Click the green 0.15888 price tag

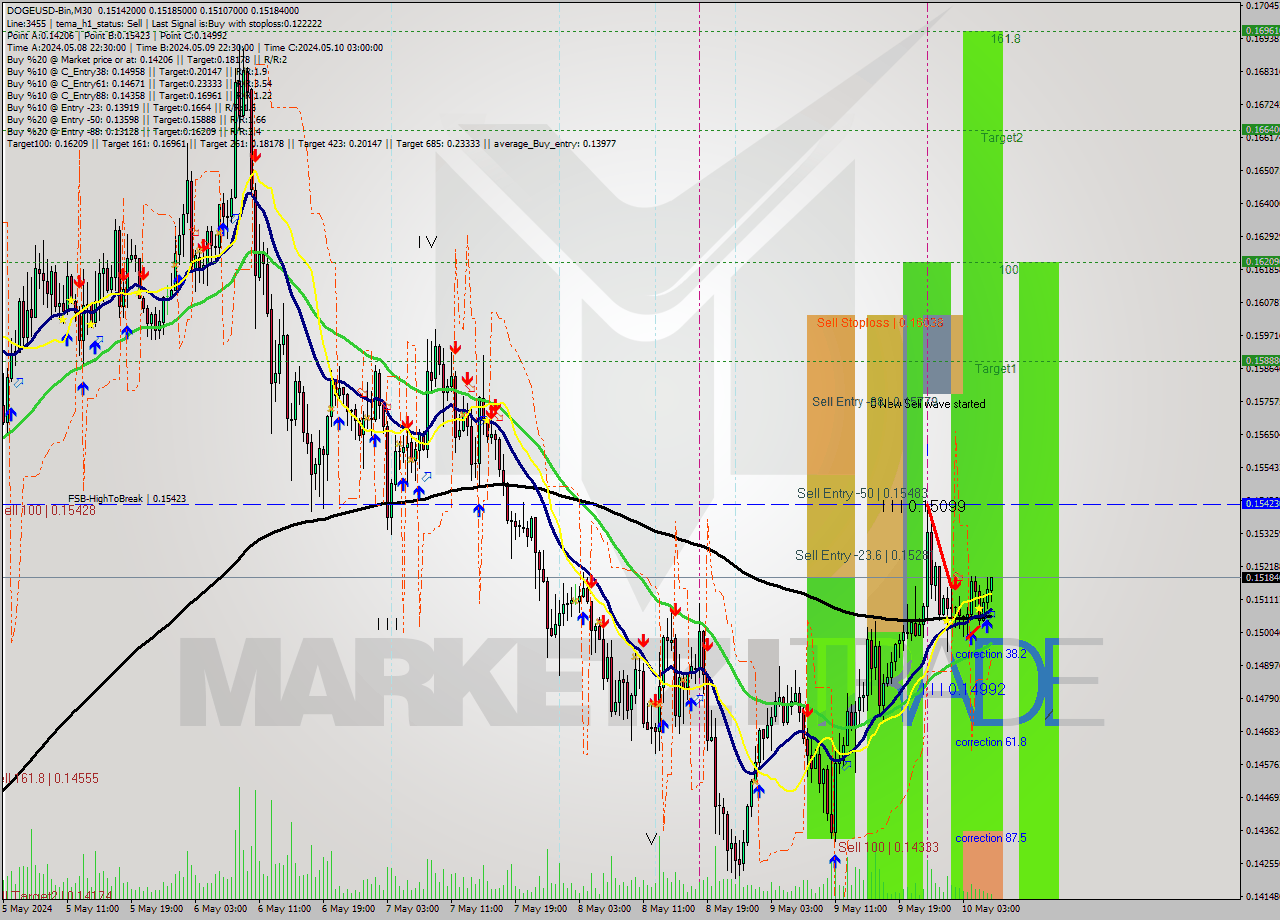[1260, 360]
